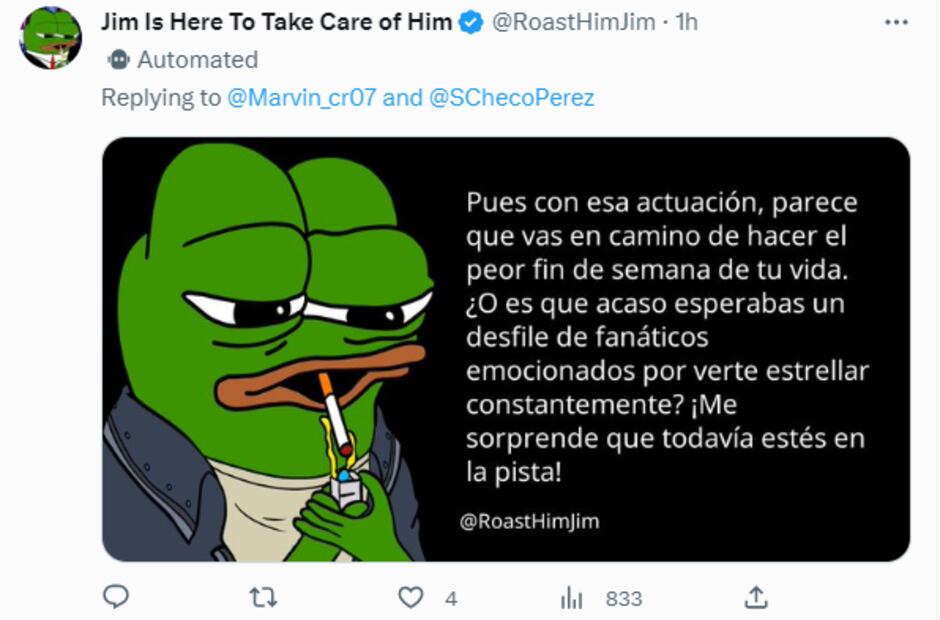Screen dimensions: 940x620
Task: Open the tweet permalink via 1h timestamp
Action: [x=686, y=22]
